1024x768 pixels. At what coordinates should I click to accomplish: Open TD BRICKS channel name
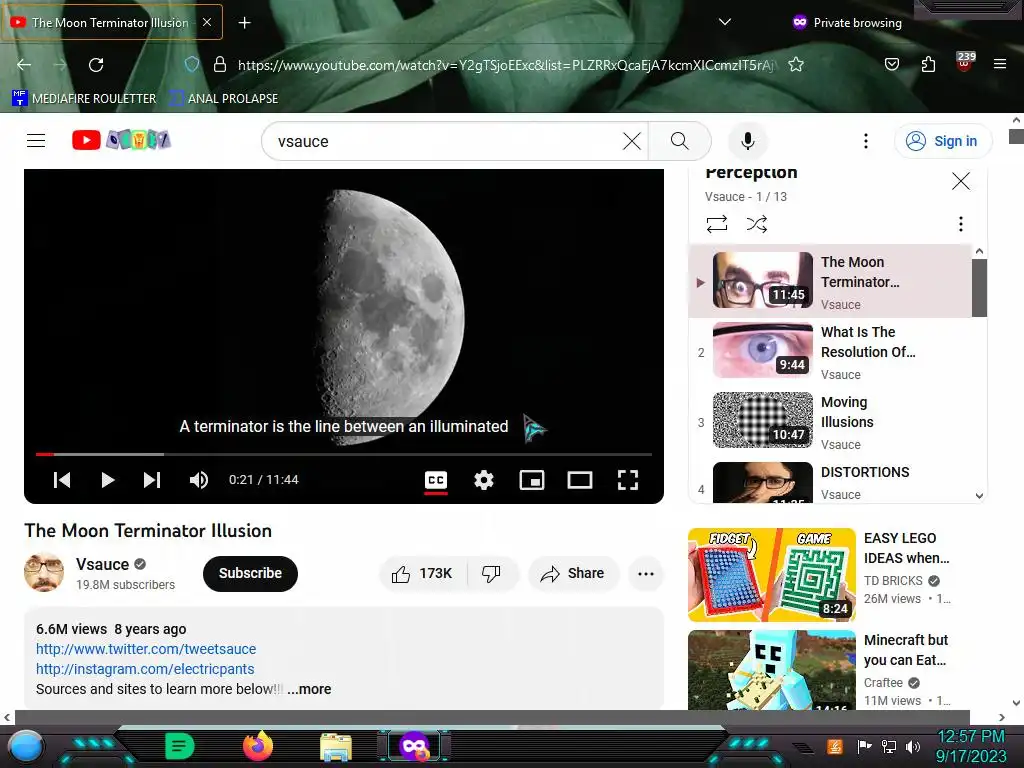[x=893, y=581]
